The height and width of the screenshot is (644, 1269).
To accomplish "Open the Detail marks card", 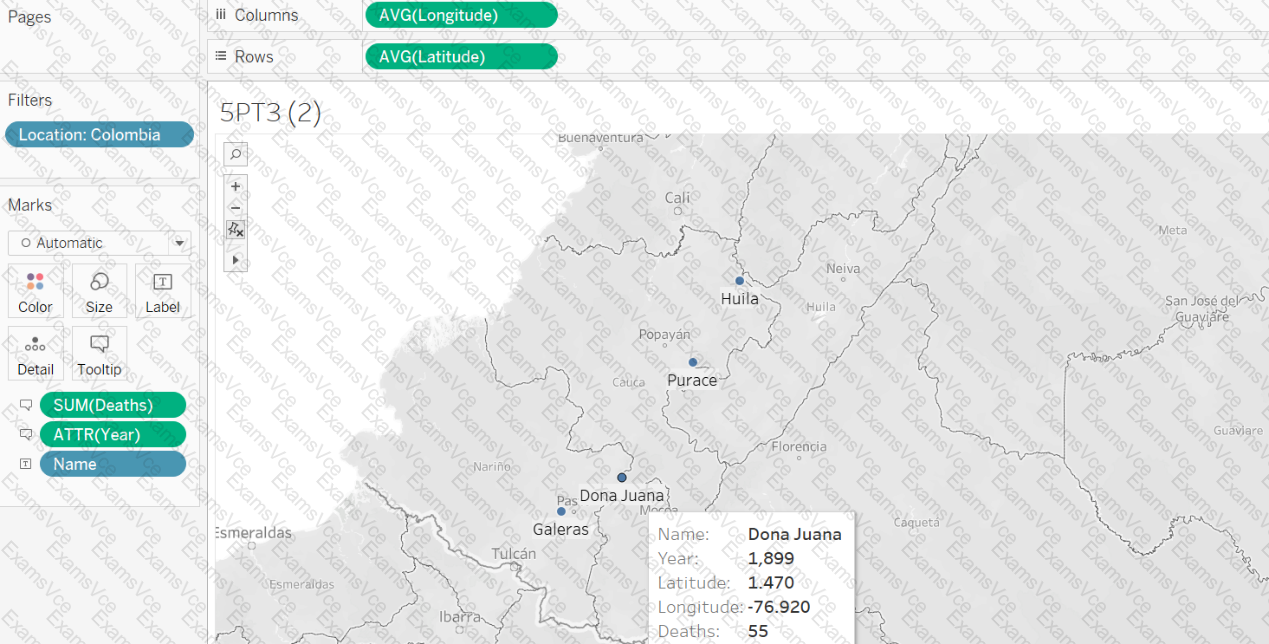I will (x=35, y=353).
